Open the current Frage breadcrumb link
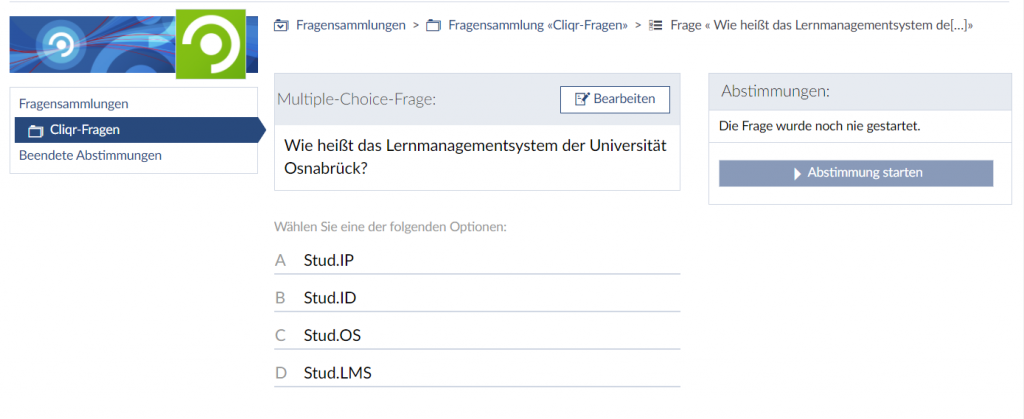This screenshot has height=419, width=1024. coord(822,25)
